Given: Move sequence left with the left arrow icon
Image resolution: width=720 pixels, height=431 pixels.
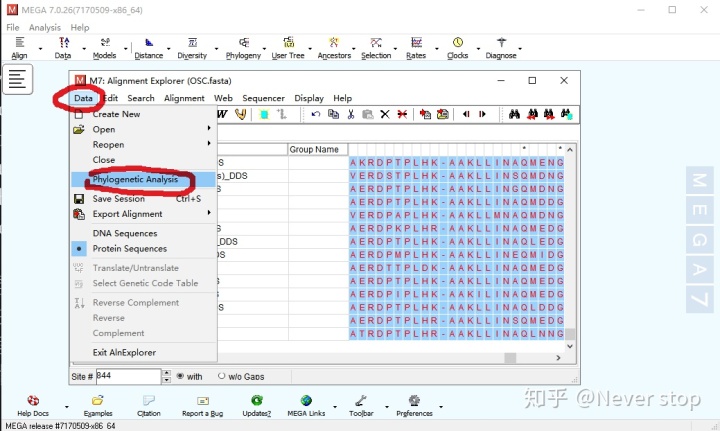Looking at the screenshot, I should (466, 114).
